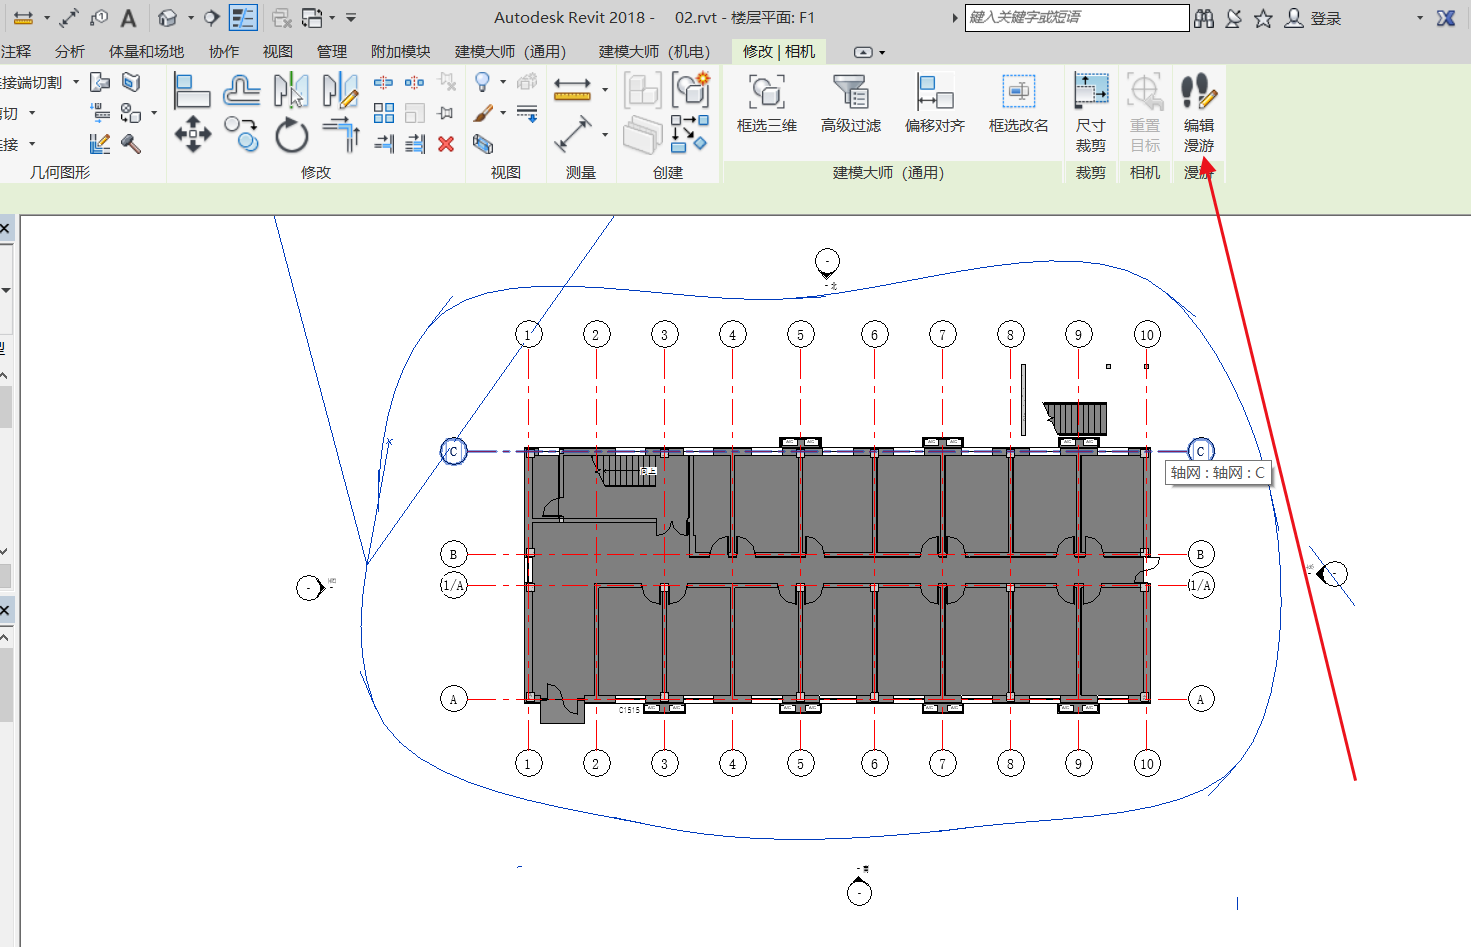The image size is (1471, 947).
Task: Select the grid bubble C on left
Action: [x=453, y=451]
